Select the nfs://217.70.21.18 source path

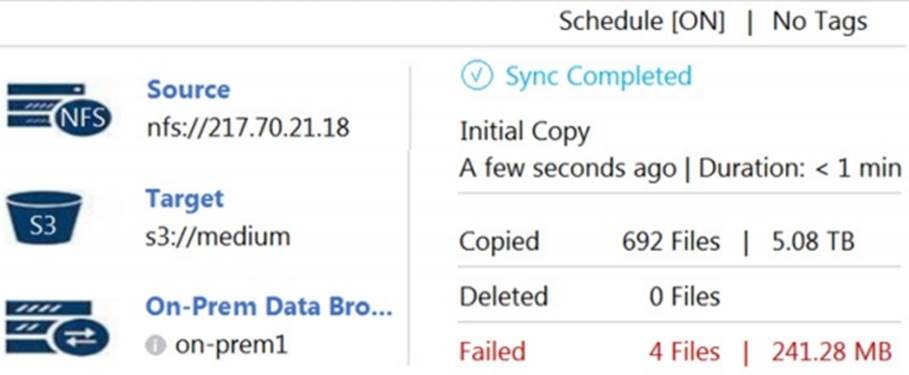[248, 127]
